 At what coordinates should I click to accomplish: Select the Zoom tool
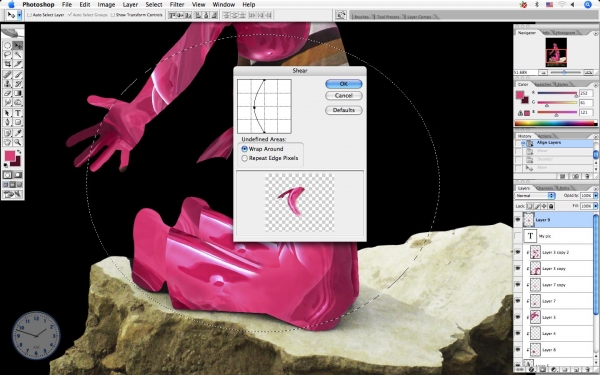pos(18,142)
